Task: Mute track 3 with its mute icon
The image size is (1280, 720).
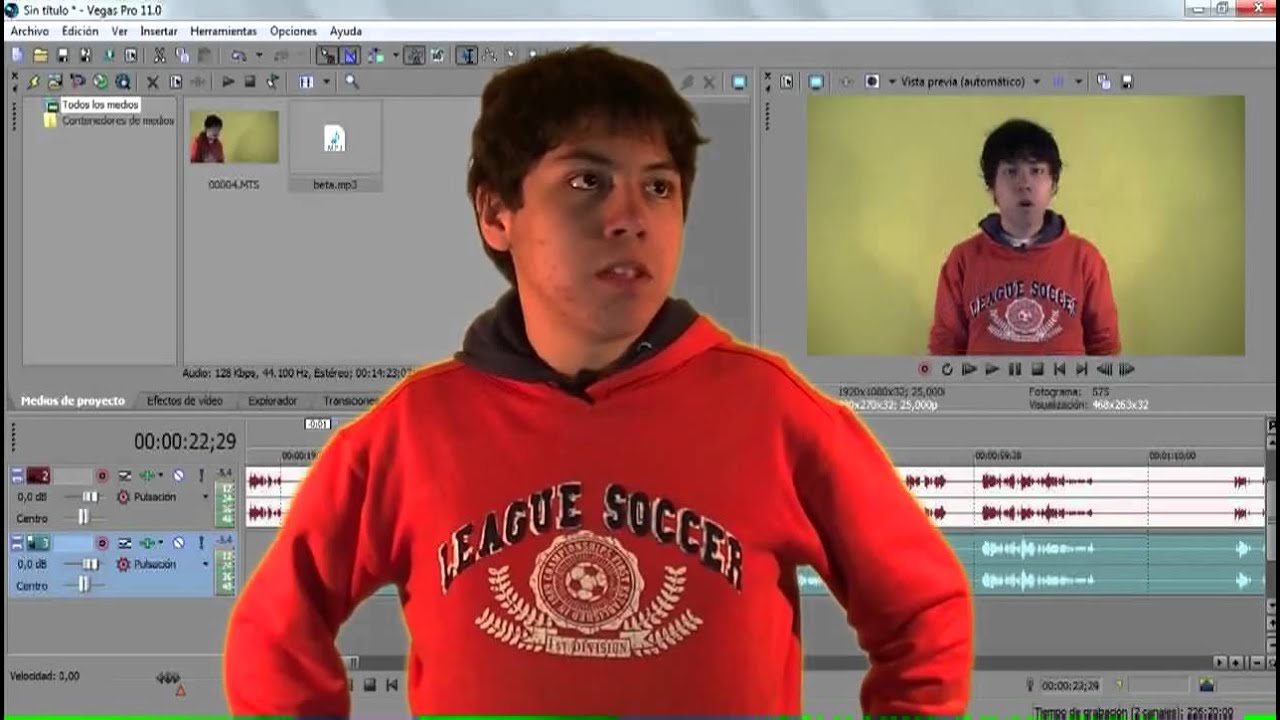Action: (x=178, y=543)
